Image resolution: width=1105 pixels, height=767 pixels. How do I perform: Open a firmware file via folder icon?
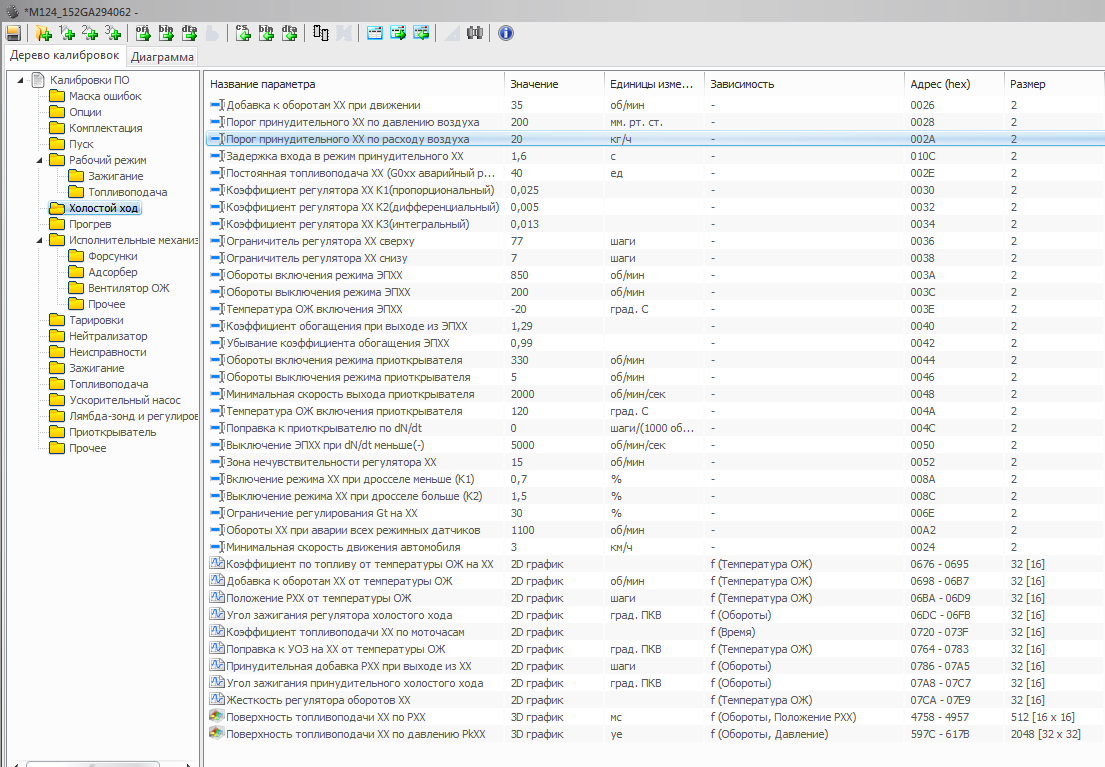pyautogui.click(x=43, y=33)
